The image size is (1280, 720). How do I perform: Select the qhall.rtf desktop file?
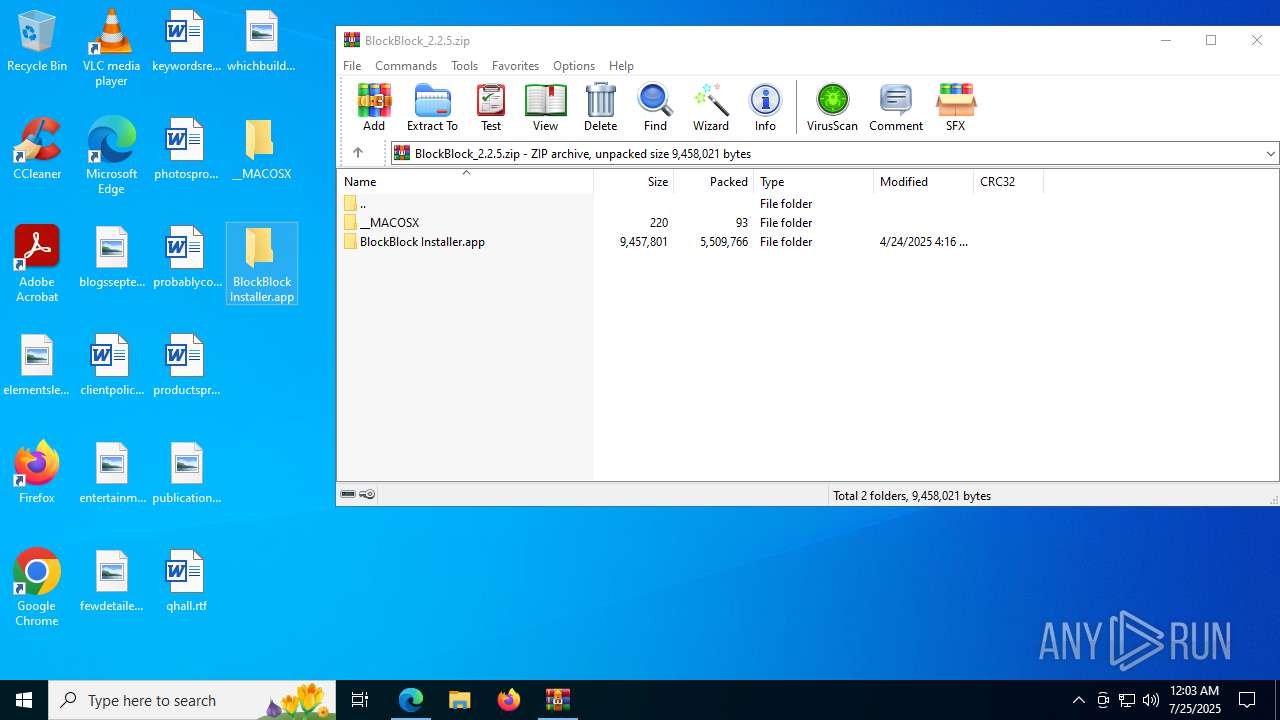click(x=186, y=581)
